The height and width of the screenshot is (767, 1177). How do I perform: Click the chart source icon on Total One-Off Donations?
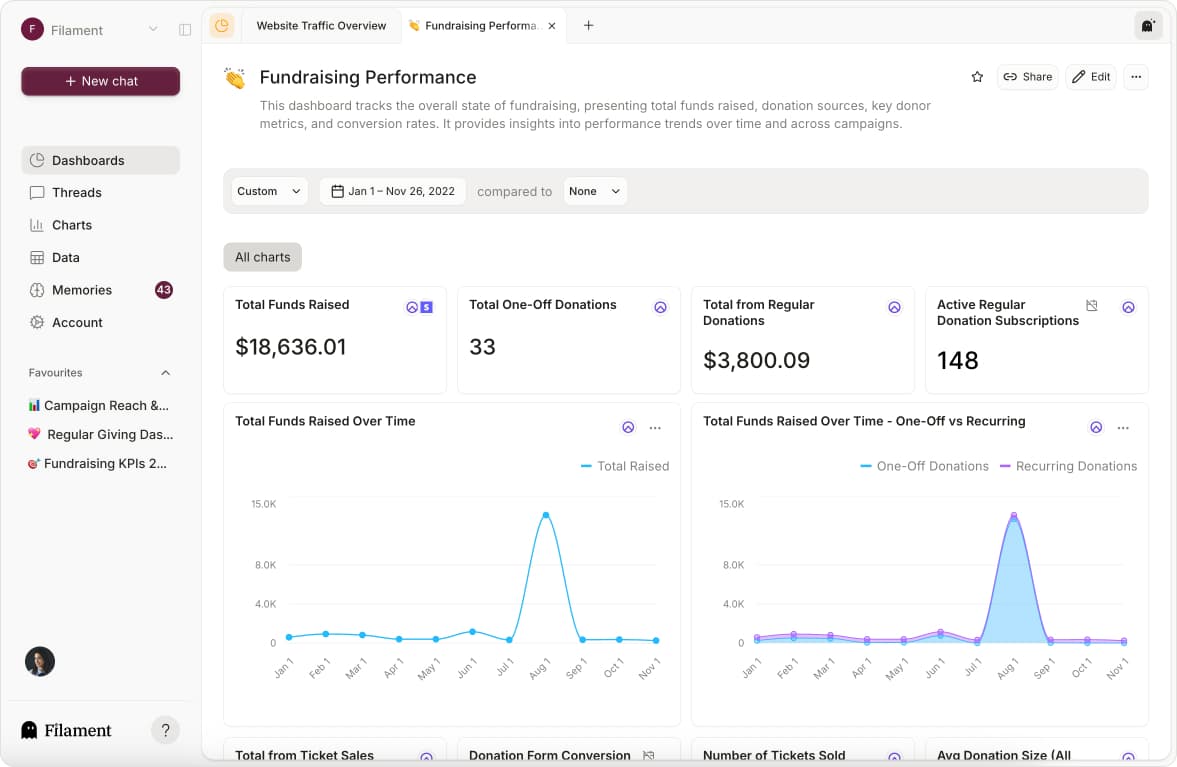pyautogui.click(x=660, y=307)
